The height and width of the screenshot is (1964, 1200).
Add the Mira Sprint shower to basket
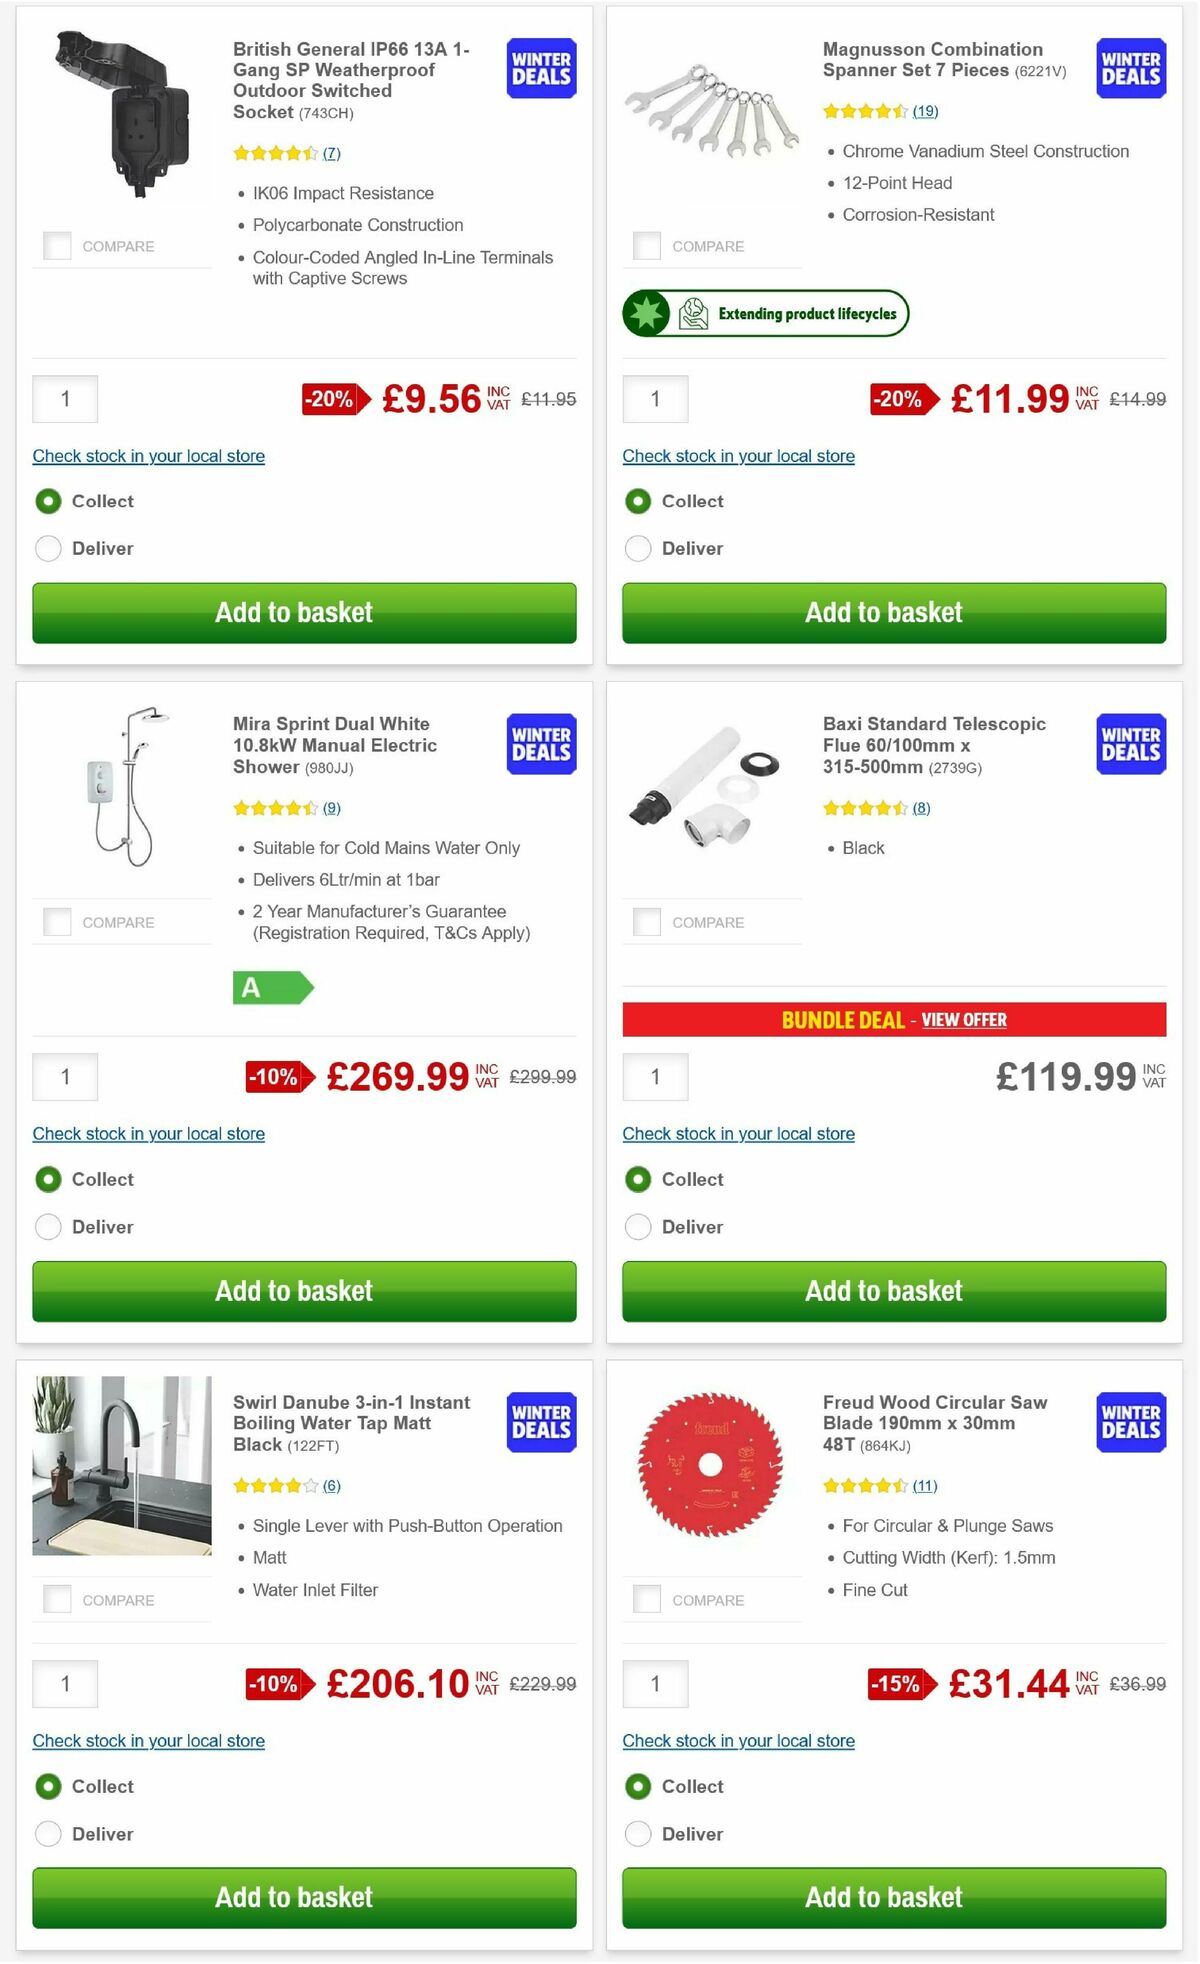pyautogui.click(x=294, y=1291)
